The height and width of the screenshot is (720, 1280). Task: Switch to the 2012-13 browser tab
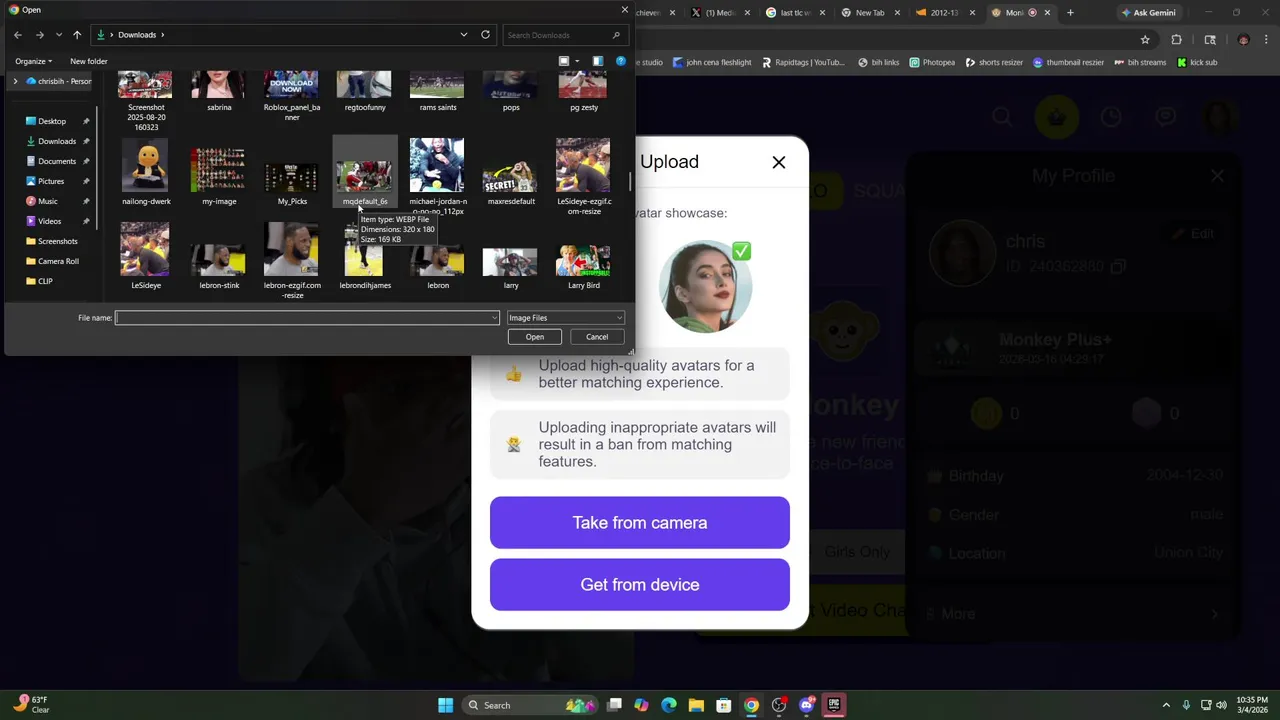pos(944,13)
